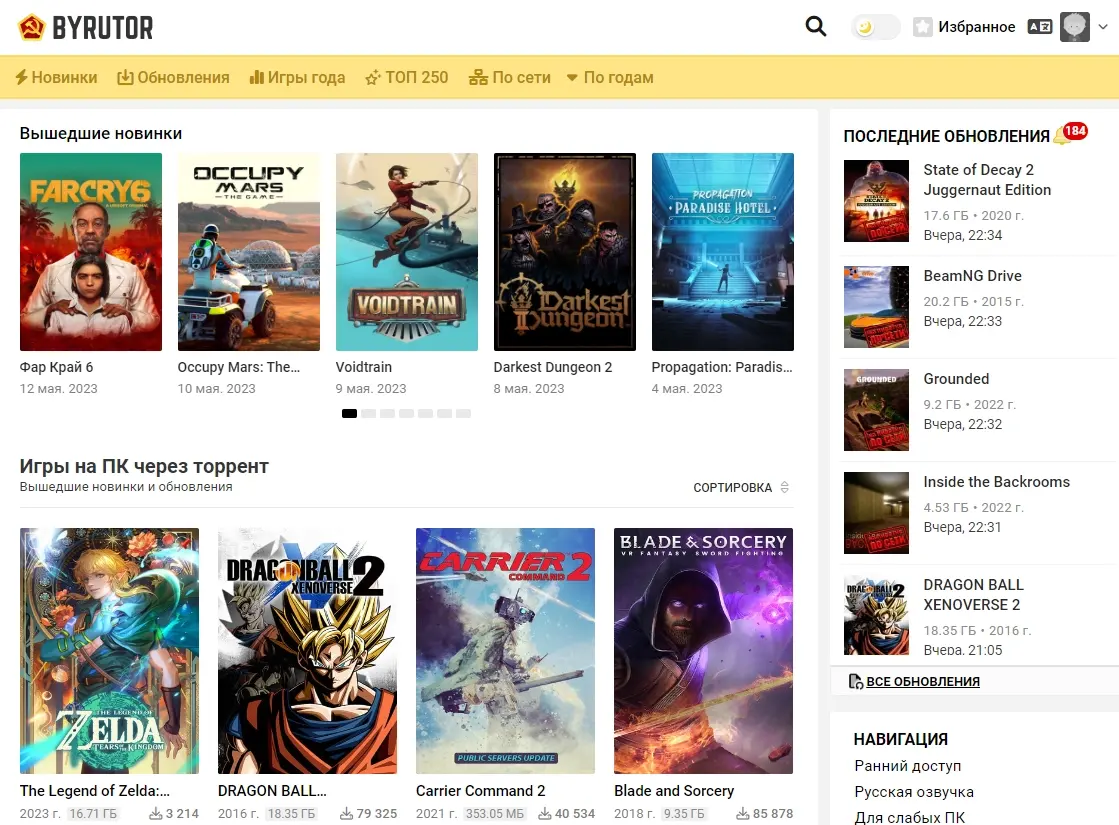Open the Сортировка sorting dropdown
1119x825 pixels.
741,488
